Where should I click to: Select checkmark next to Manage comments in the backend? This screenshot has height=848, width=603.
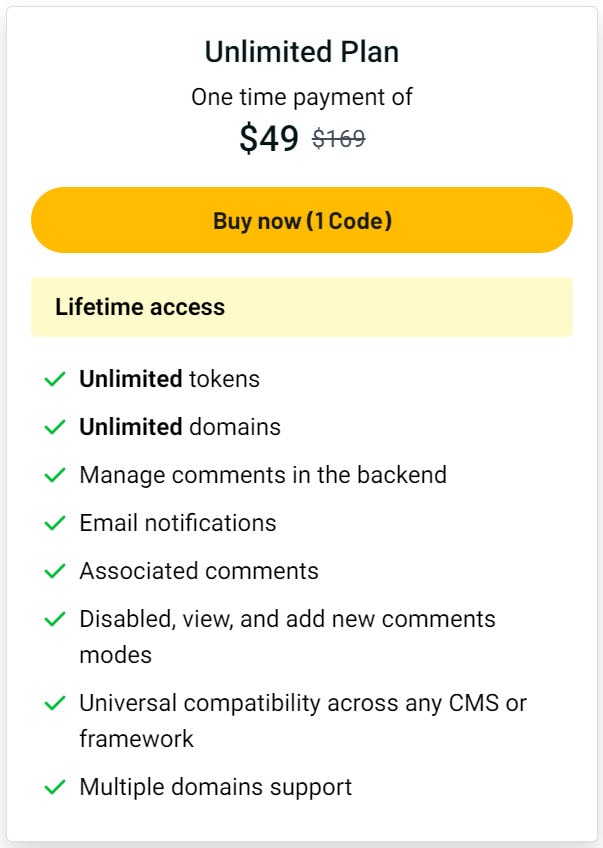[x=55, y=476]
